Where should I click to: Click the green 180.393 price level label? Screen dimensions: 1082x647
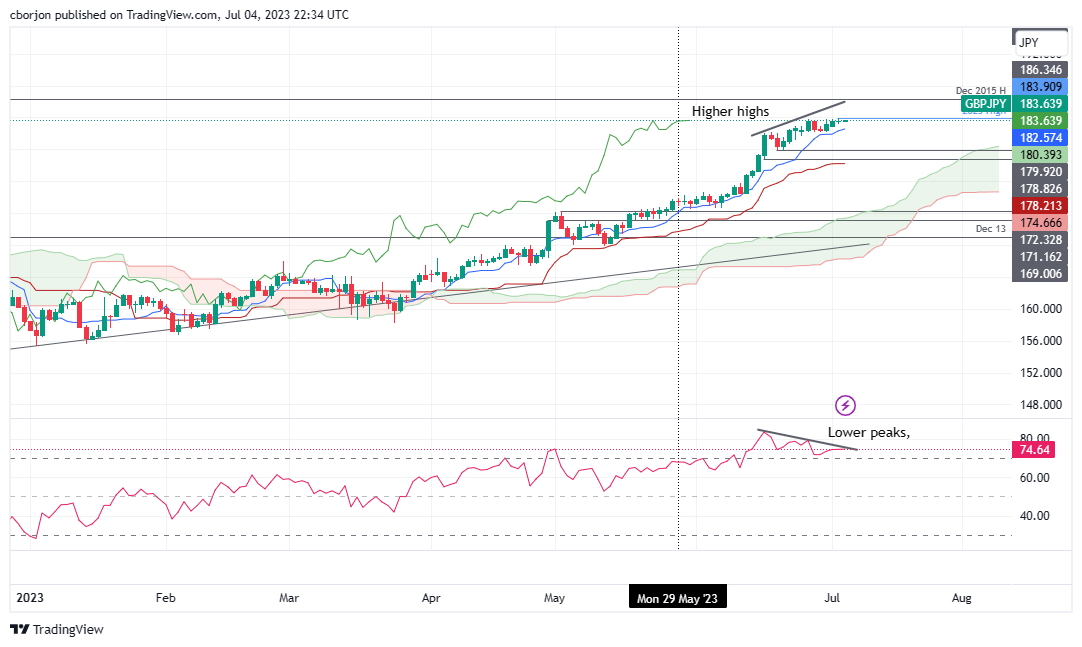pos(1040,155)
